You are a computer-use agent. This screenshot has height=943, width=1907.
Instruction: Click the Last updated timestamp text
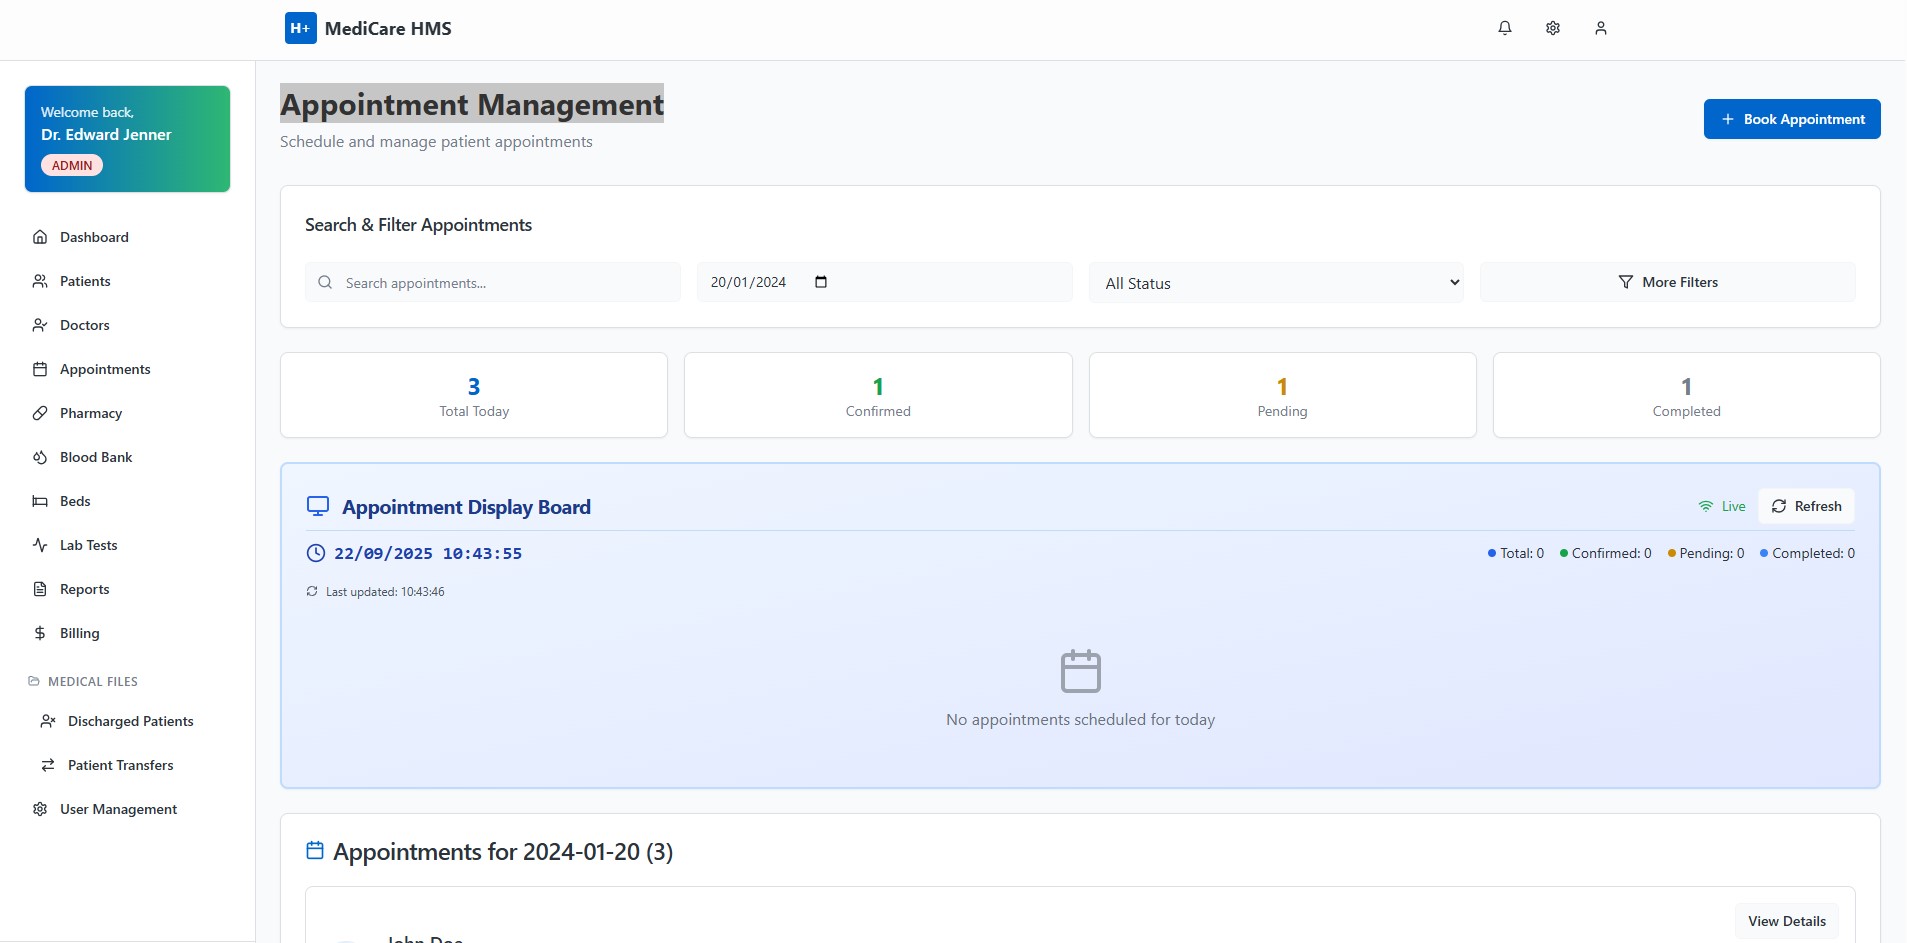(385, 592)
